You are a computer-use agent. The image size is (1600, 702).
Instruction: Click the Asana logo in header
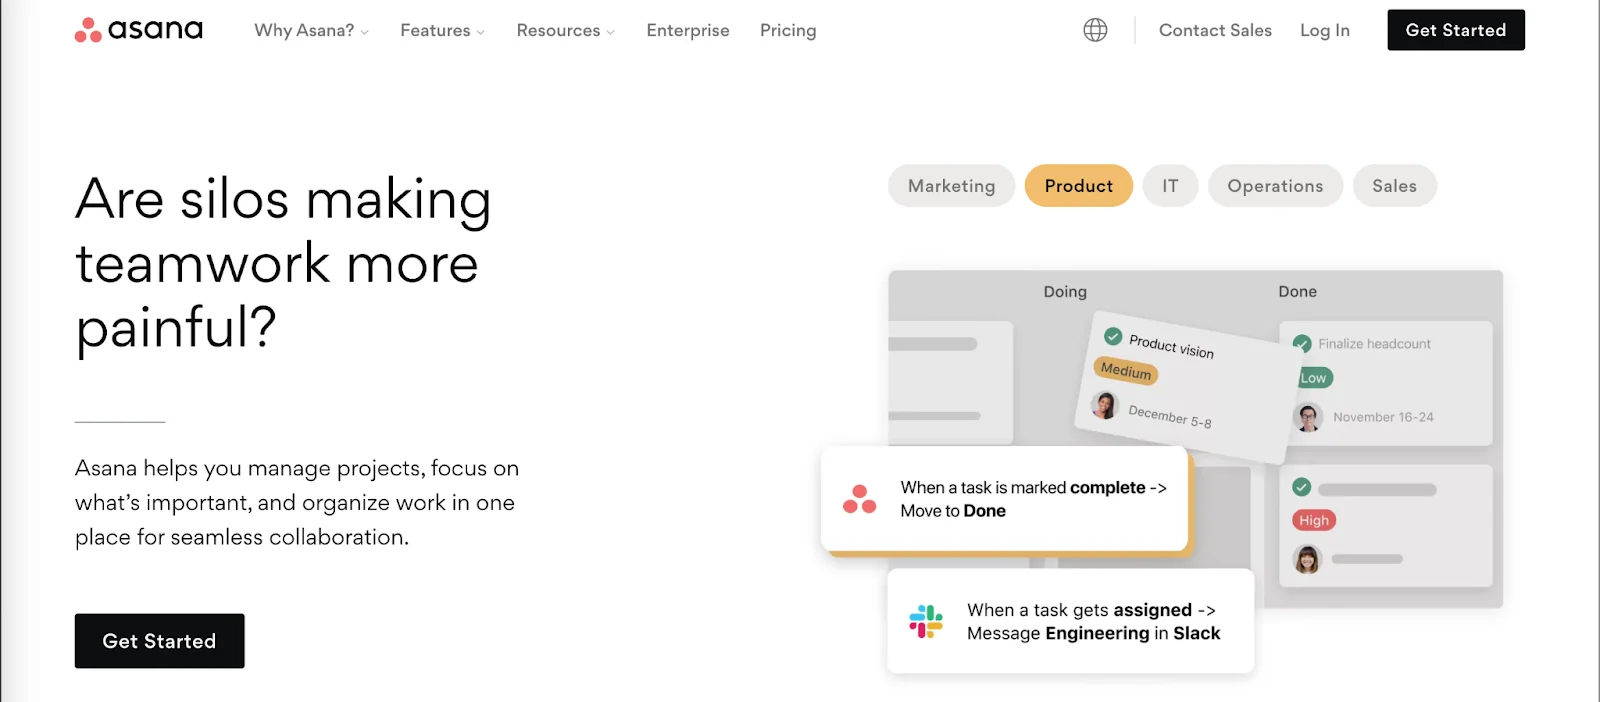pyautogui.click(x=139, y=30)
